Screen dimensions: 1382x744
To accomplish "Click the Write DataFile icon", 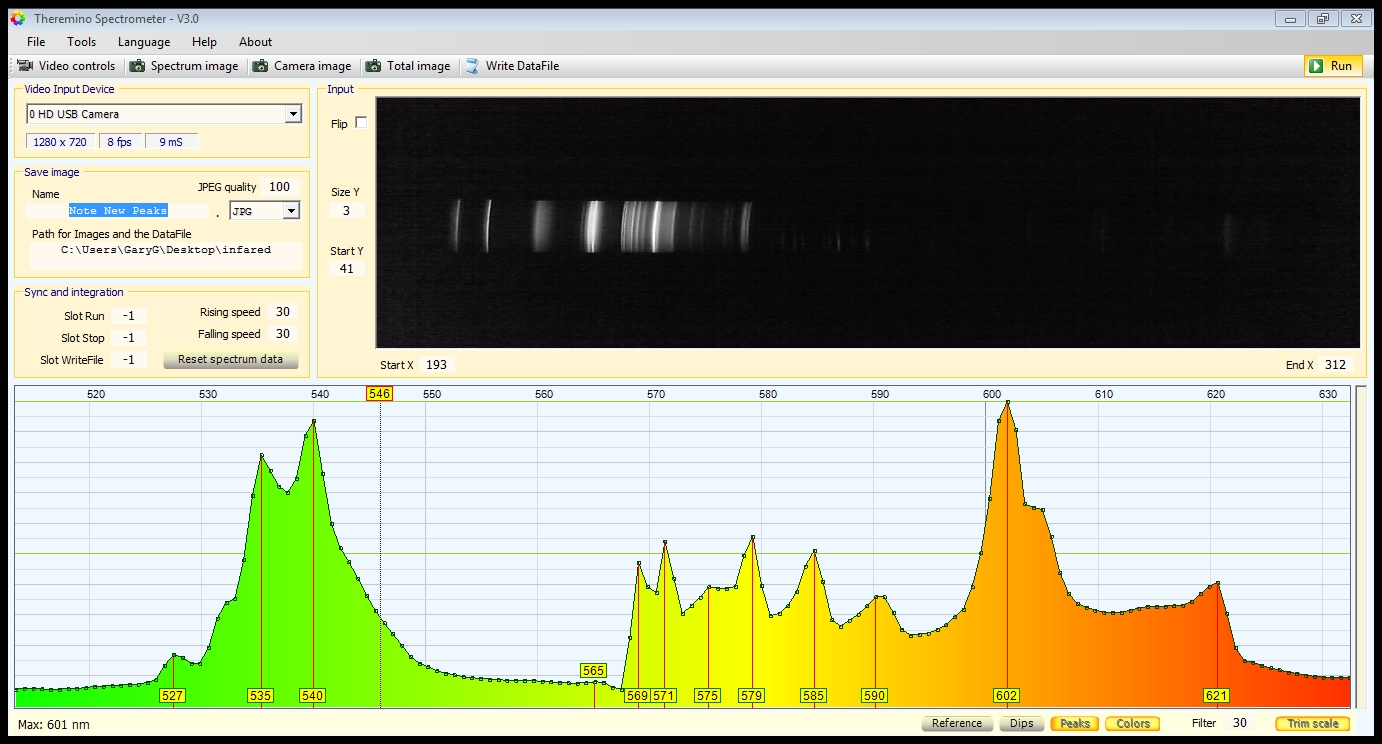I will [x=472, y=66].
